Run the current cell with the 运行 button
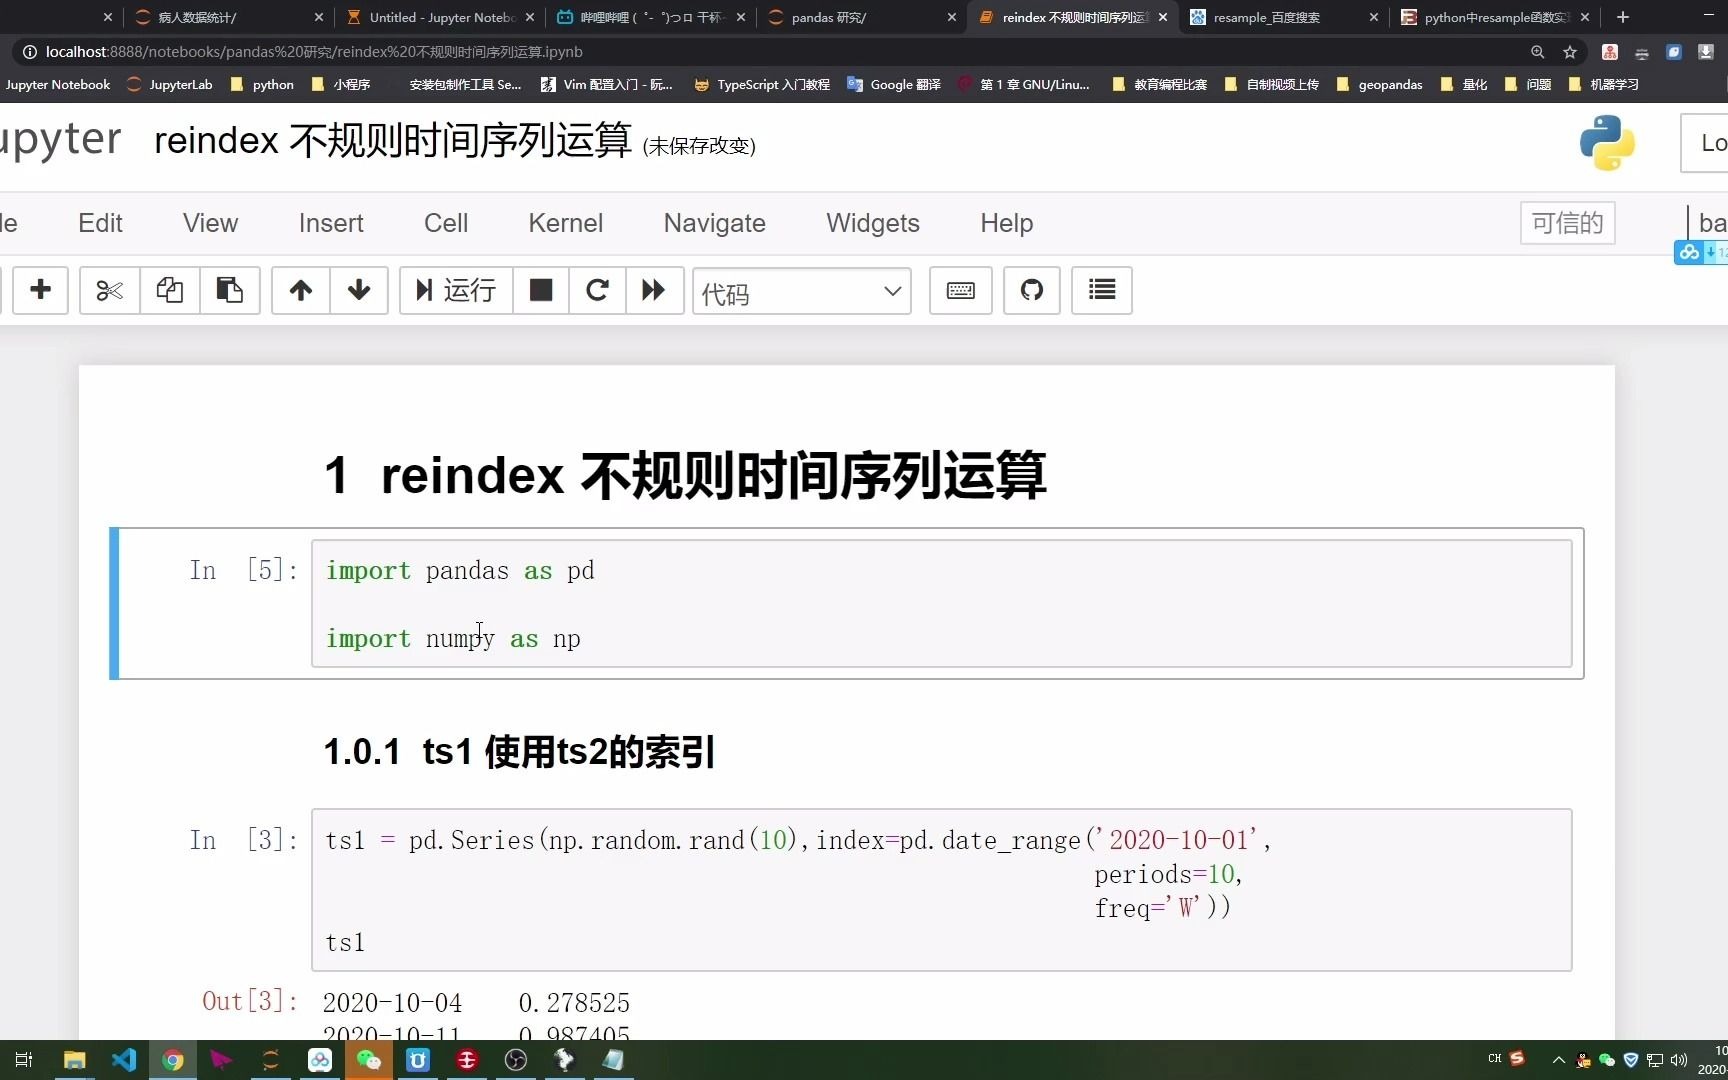The height and width of the screenshot is (1080, 1728). coord(456,290)
